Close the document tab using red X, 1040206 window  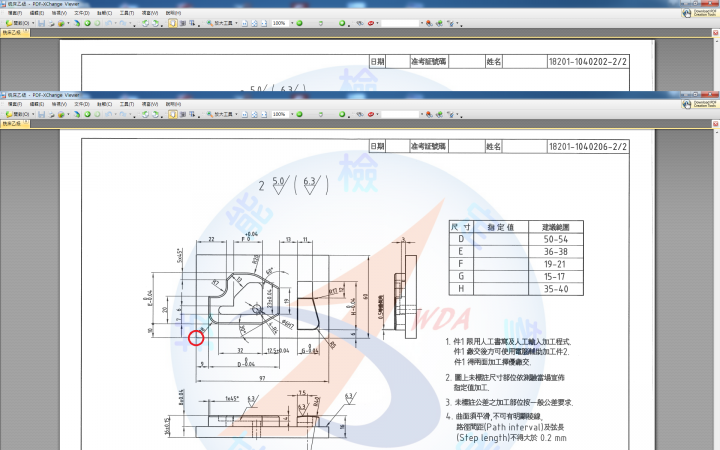pyautogui.click(x=715, y=124)
